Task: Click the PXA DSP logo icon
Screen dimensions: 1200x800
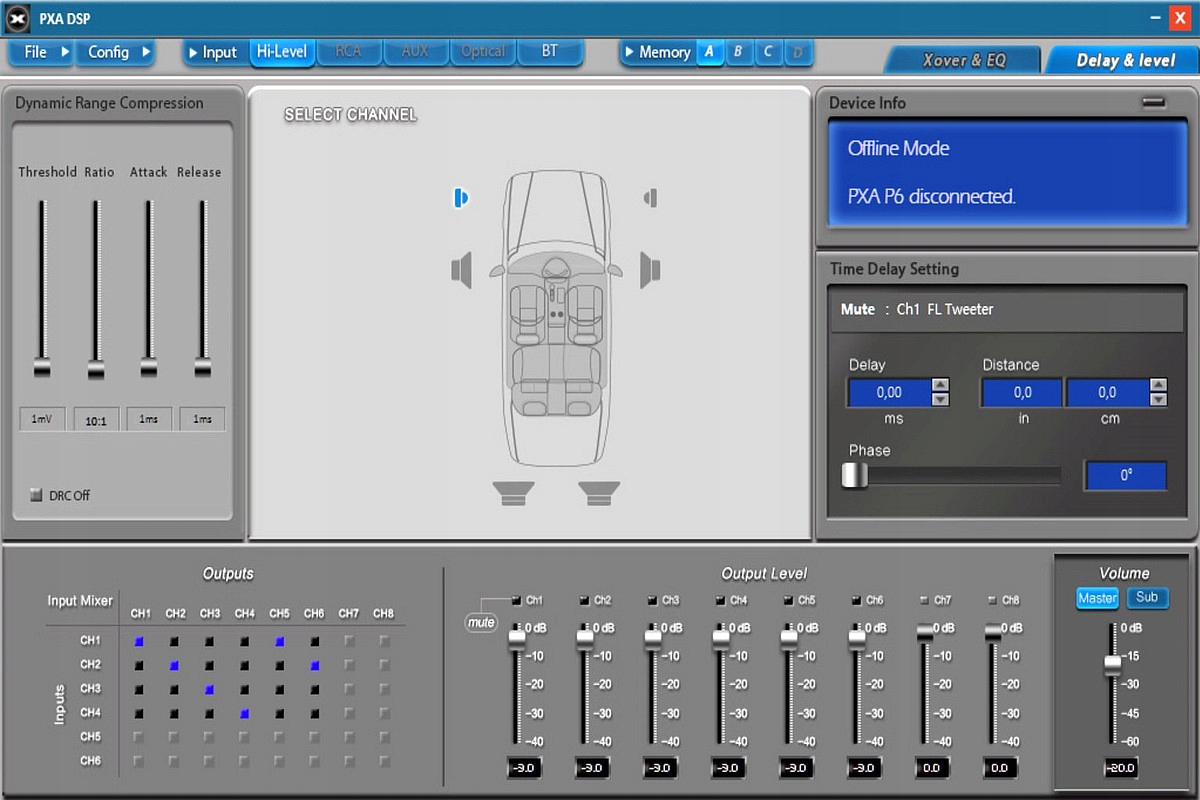Action: point(19,18)
